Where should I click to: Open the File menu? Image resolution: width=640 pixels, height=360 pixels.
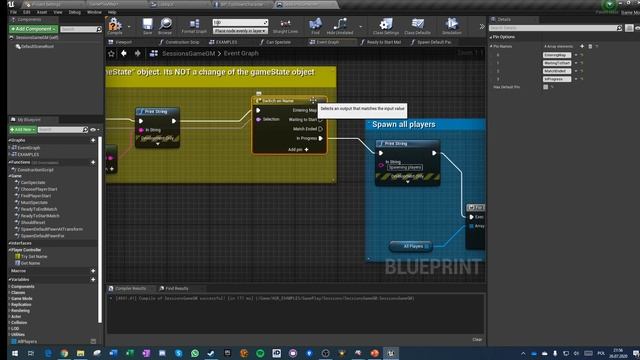[13, 12]
